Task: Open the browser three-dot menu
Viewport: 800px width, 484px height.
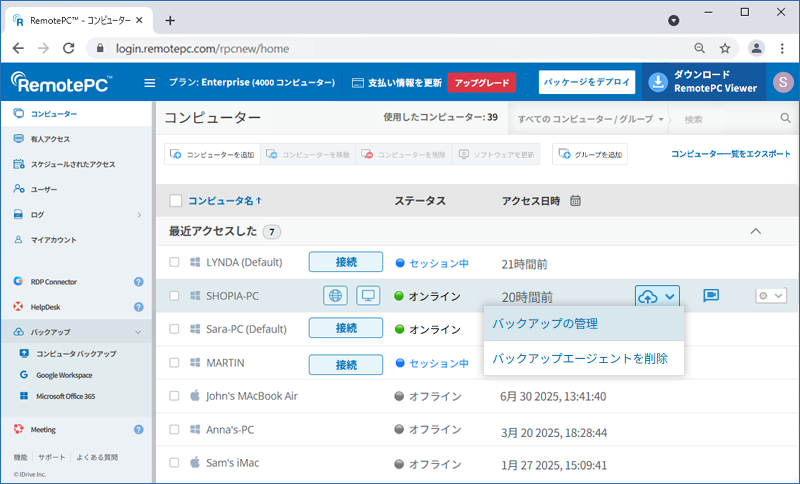Action: (x=782, y=48)
